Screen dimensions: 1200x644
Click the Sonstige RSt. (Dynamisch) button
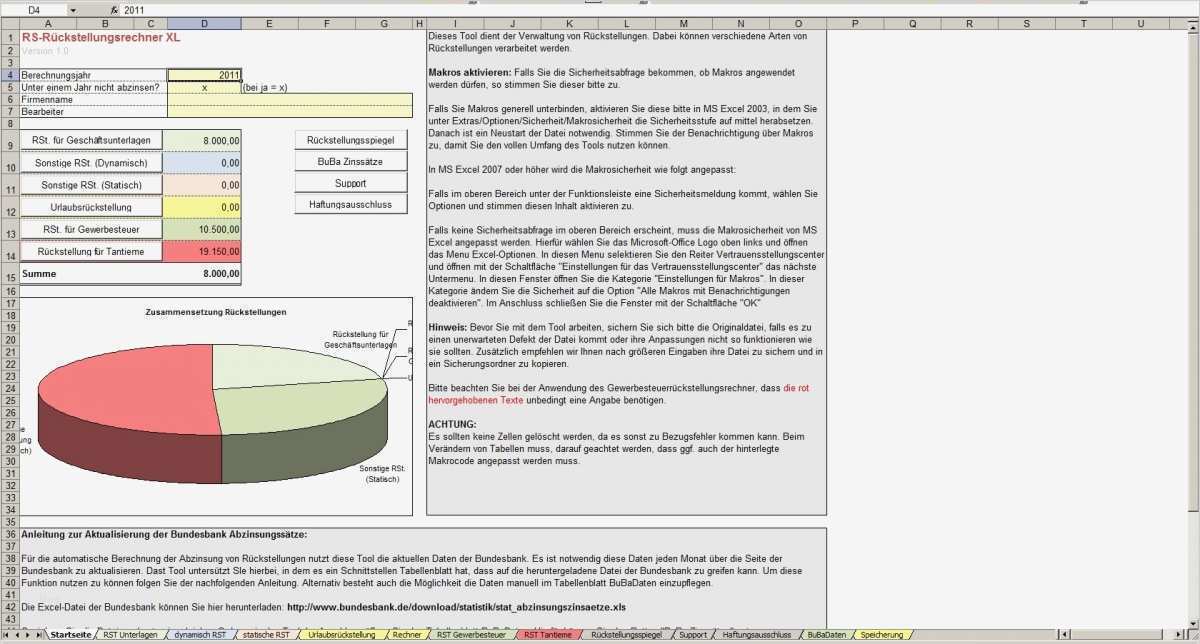pos(91,163)
